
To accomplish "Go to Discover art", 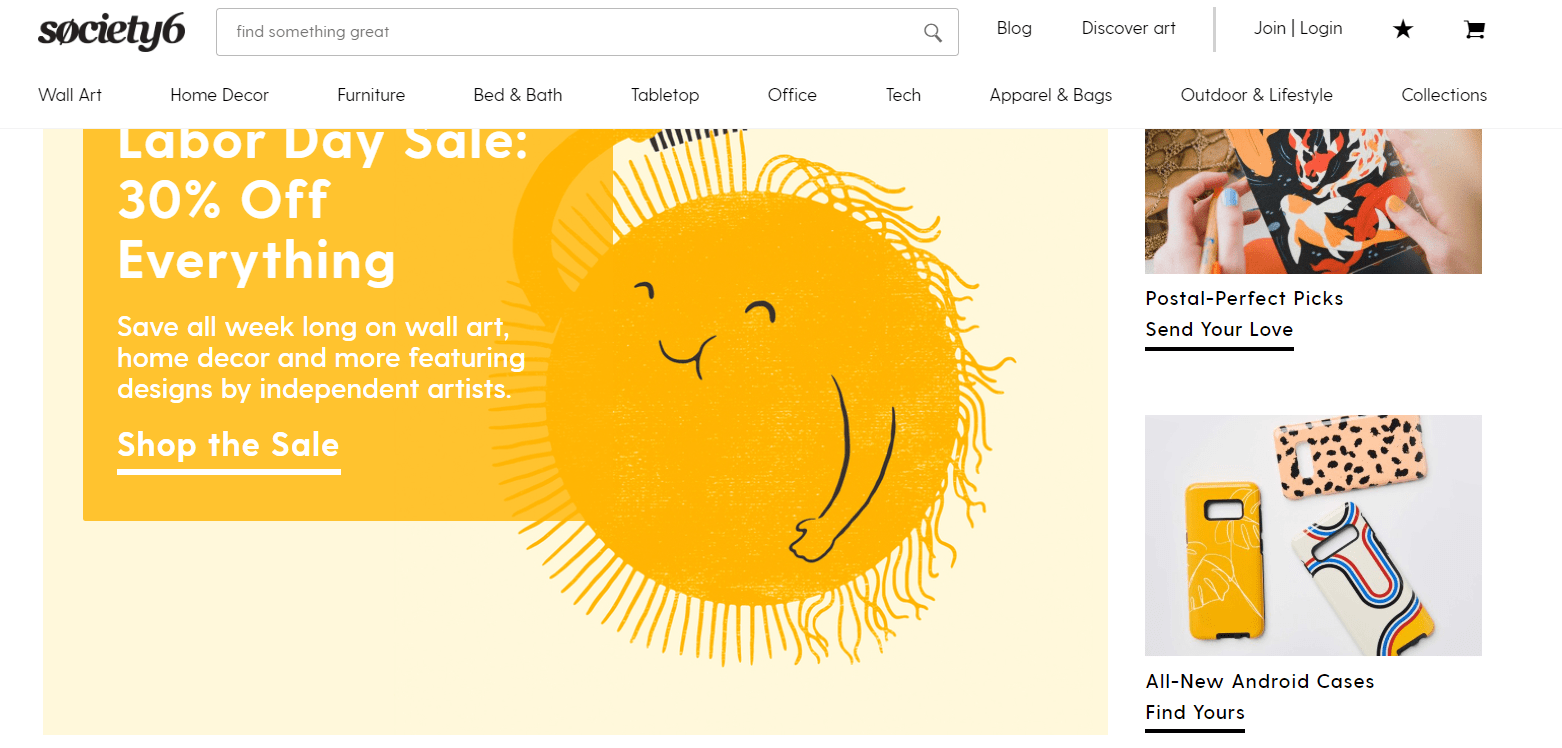I will pyautogui.click(x=1128, y=28).
